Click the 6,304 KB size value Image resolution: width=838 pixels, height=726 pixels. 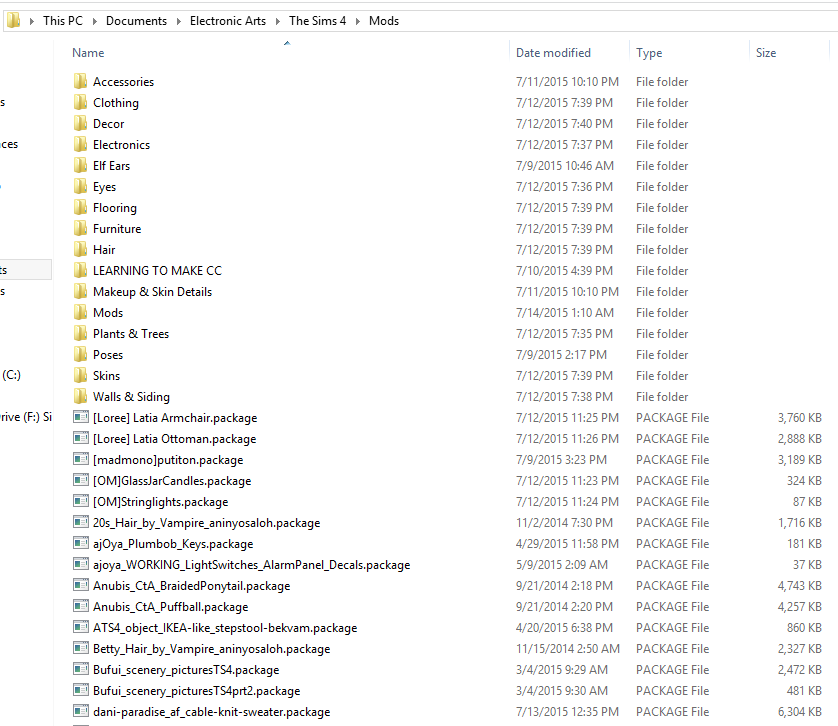800,712
